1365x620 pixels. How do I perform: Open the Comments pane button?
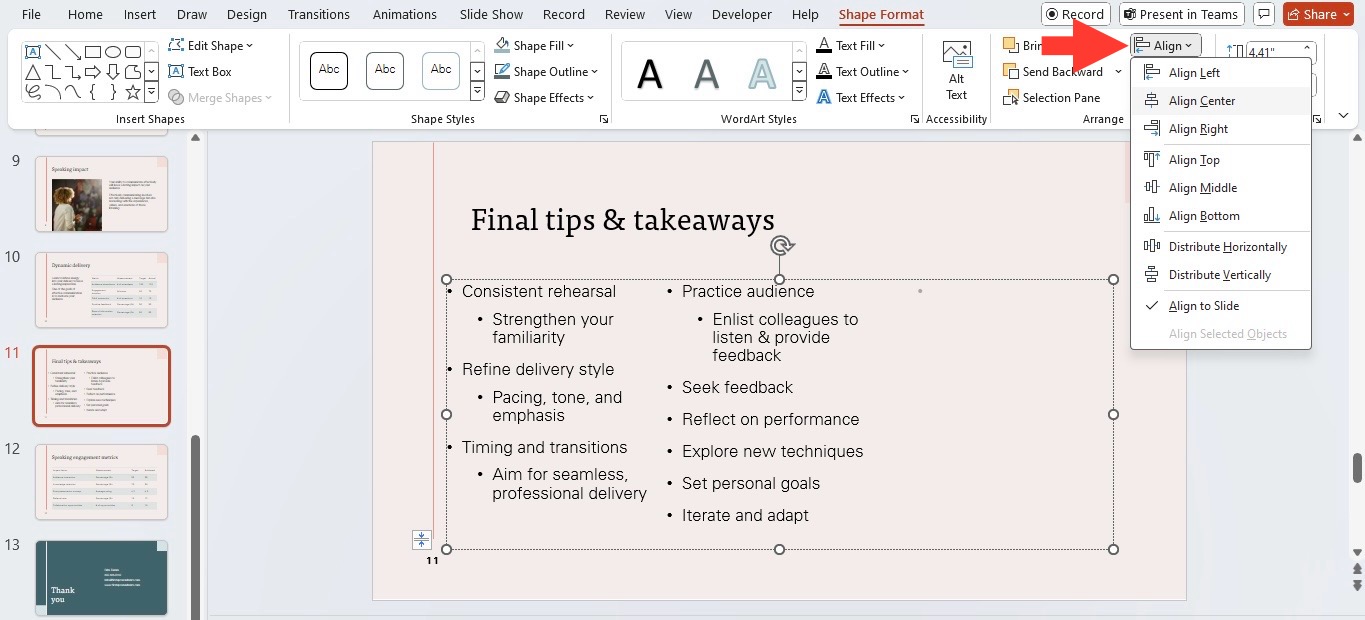[1264, 14]
